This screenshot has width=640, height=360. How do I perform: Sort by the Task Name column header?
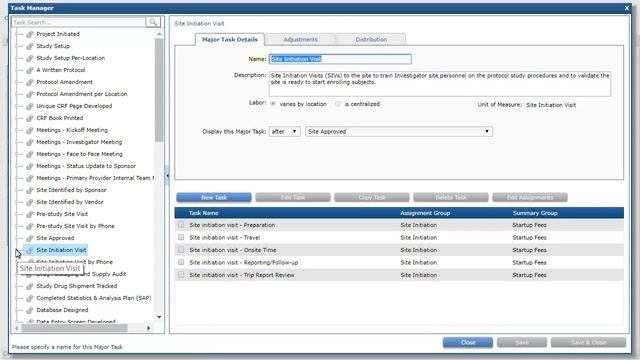pos(203,213)
